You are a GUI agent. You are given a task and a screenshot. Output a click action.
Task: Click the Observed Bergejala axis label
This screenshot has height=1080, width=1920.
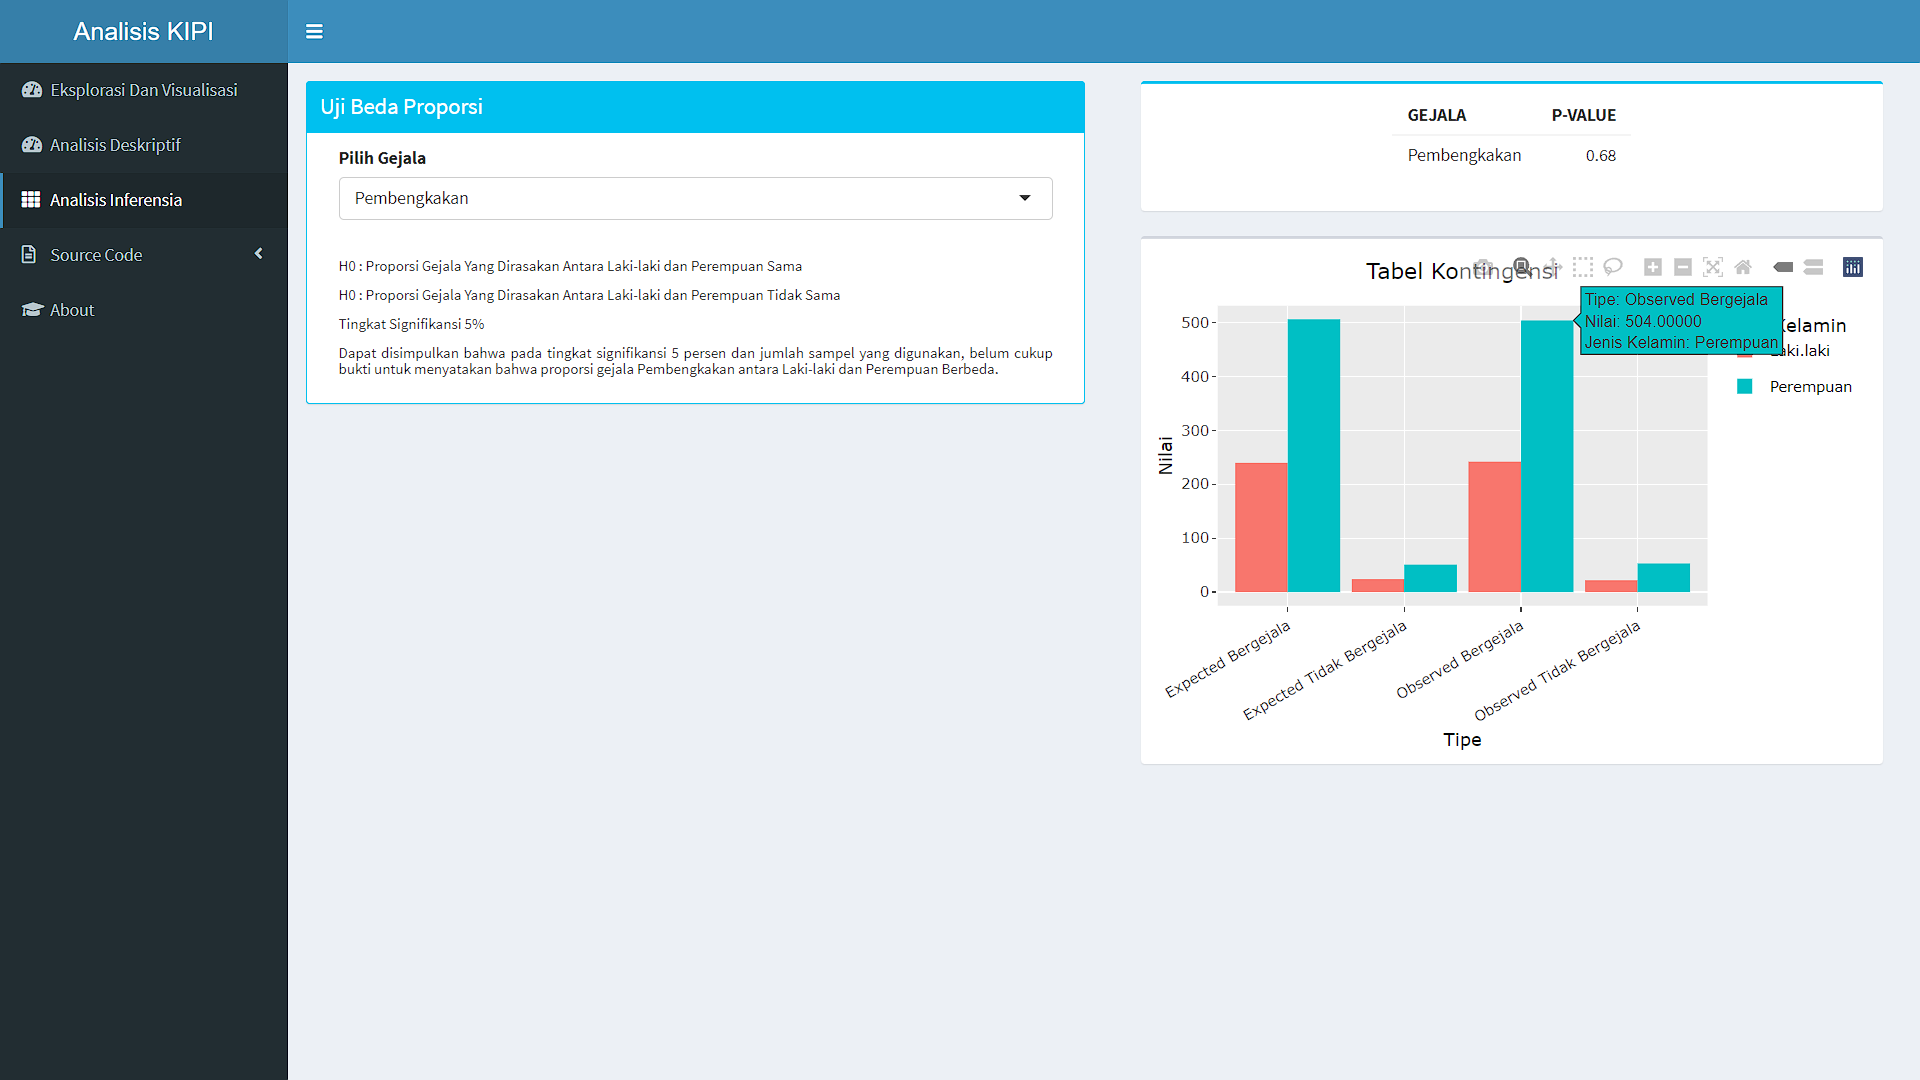[x=1460, y=660]
